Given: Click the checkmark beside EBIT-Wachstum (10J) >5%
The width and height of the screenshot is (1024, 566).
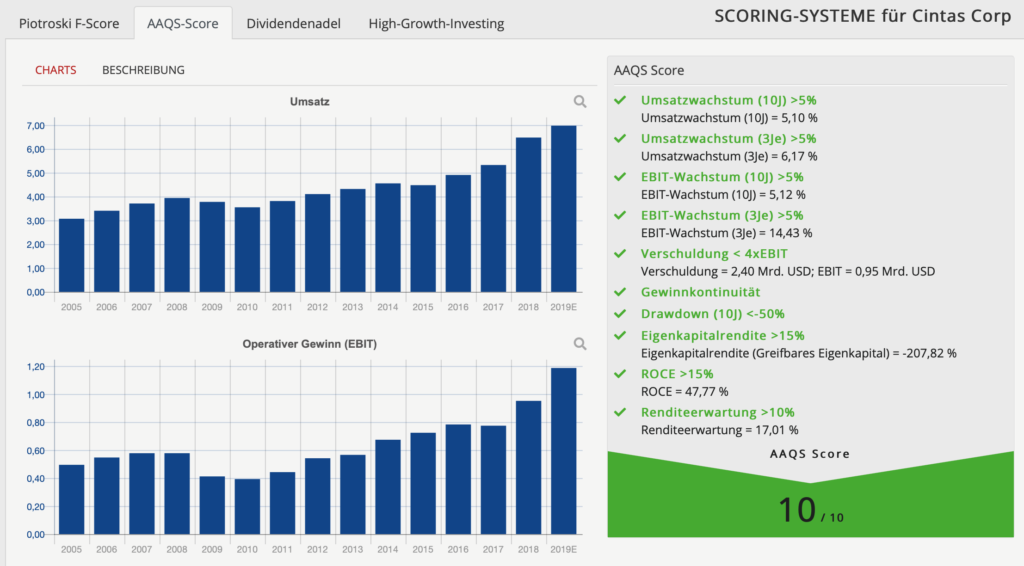Looking at the screenshot, I should (x=620, y=177).
